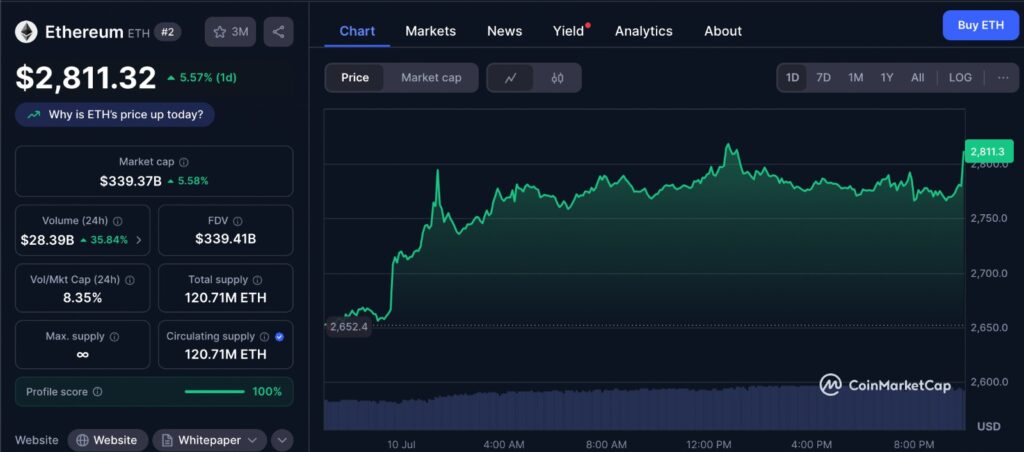Screen dimensions: 1024x452
Task: Click the 2,811.3 current price label
Action: point(991,152)
